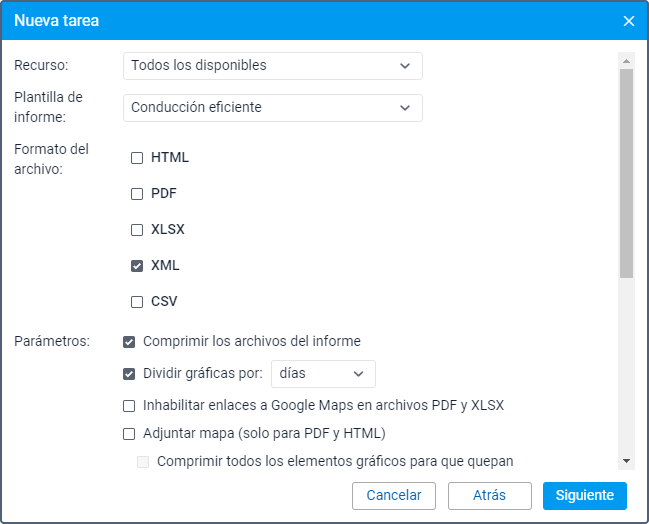The width and height of the screenshot is (649, 524).
Task: Click the Cancelar button
Action: pos(393,495)
